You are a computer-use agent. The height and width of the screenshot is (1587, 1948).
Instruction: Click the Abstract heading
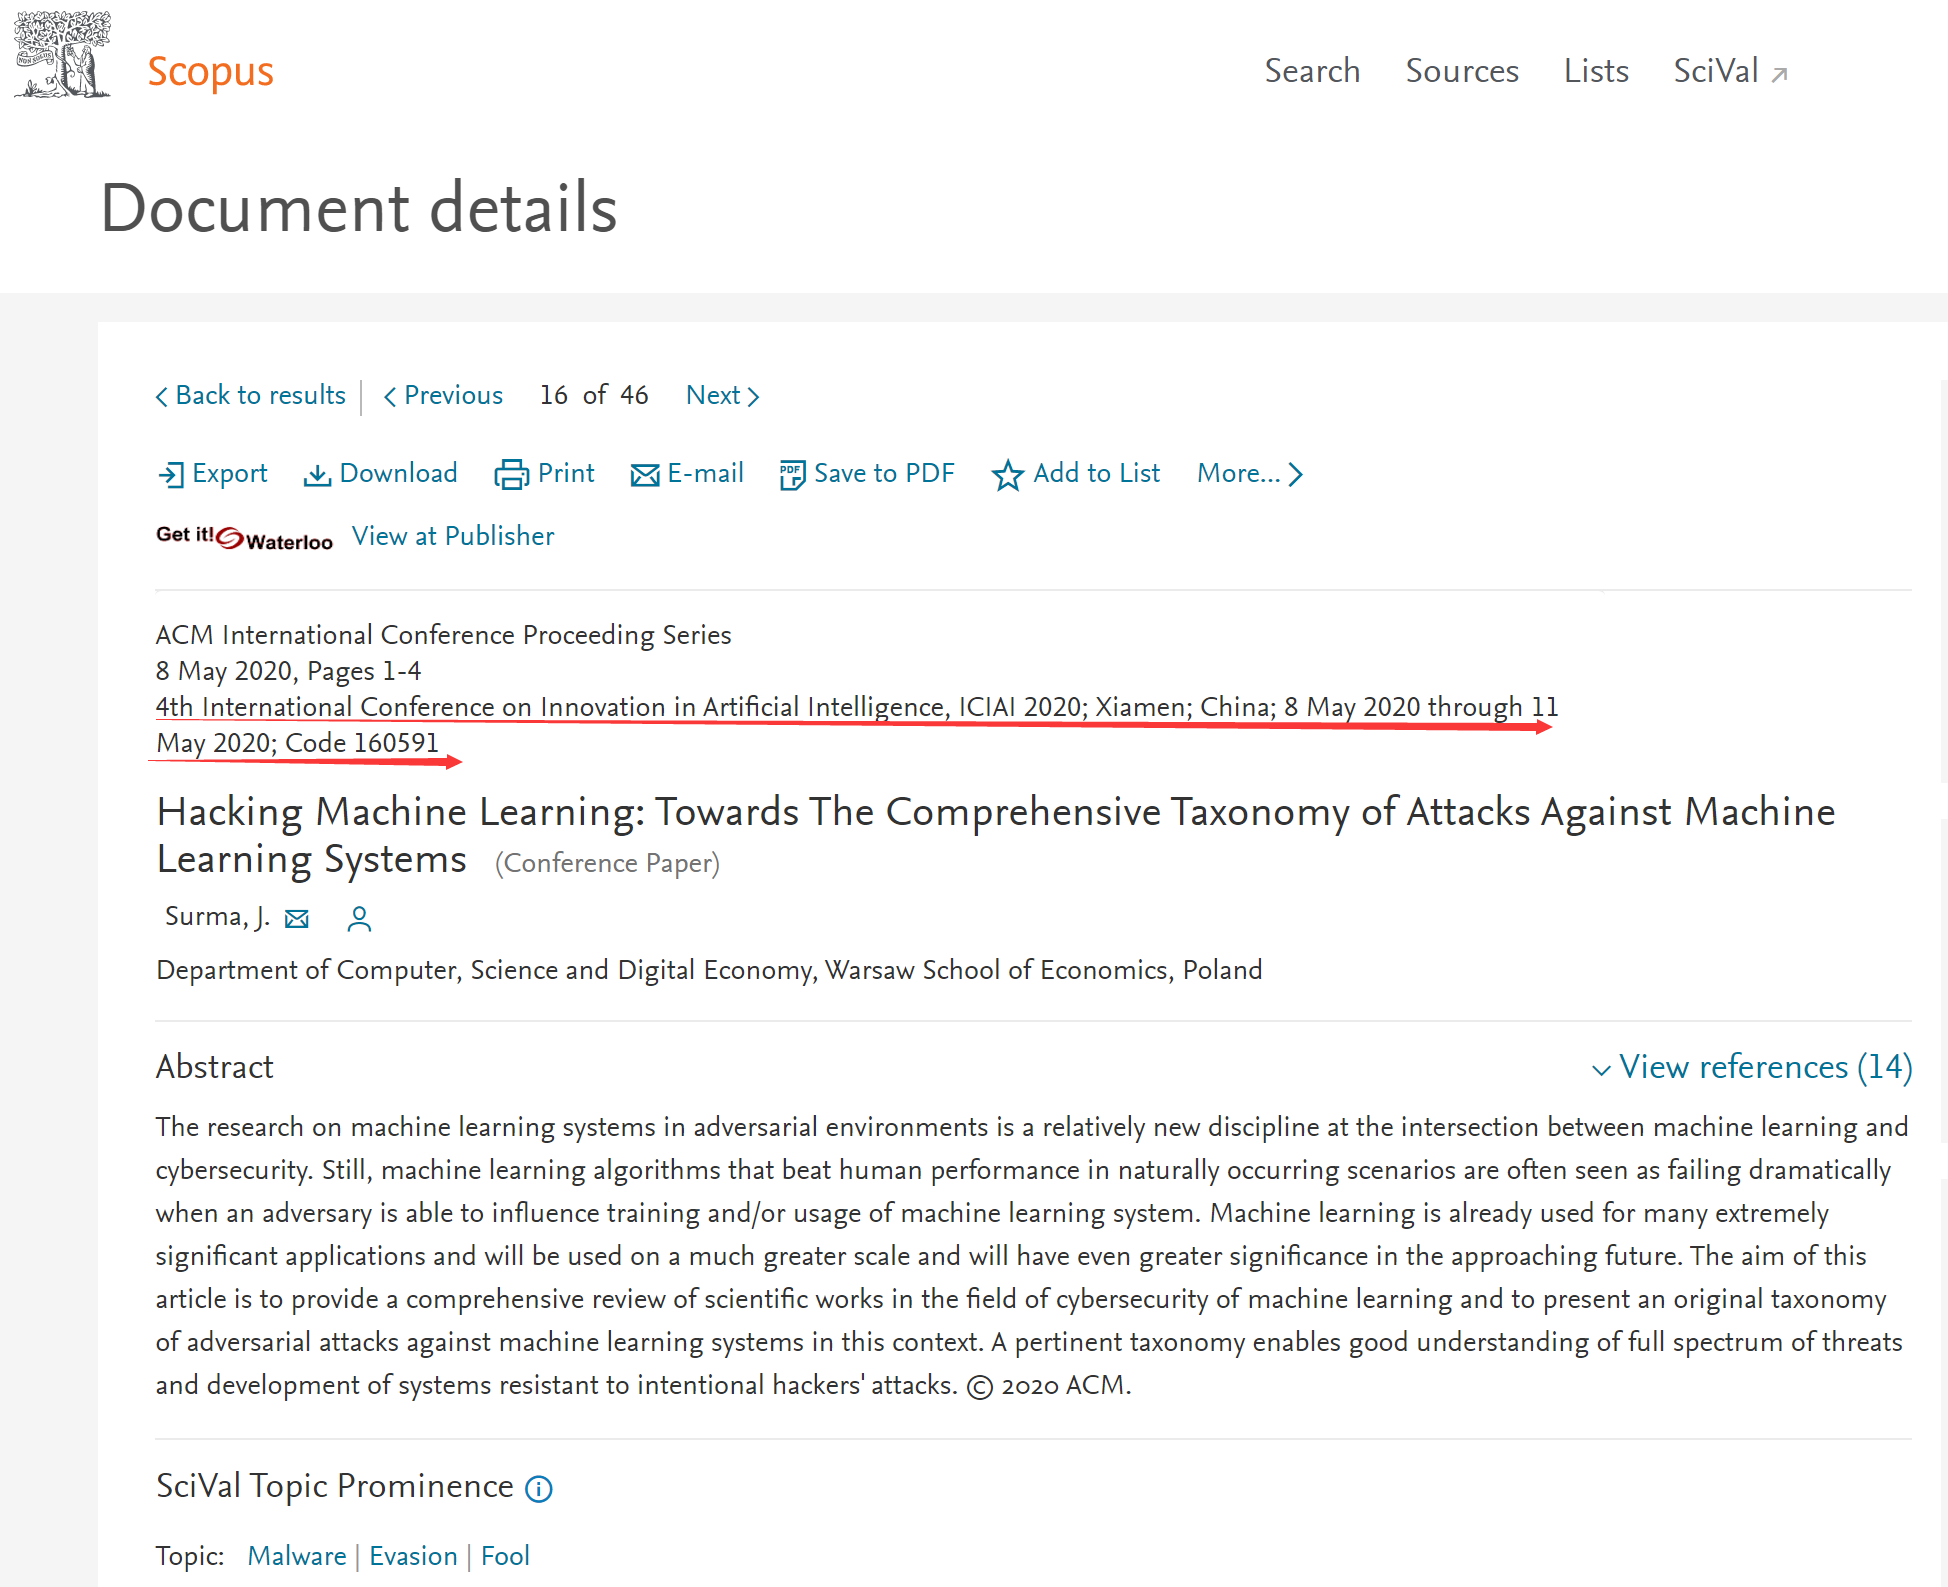tap(214, 1067)
